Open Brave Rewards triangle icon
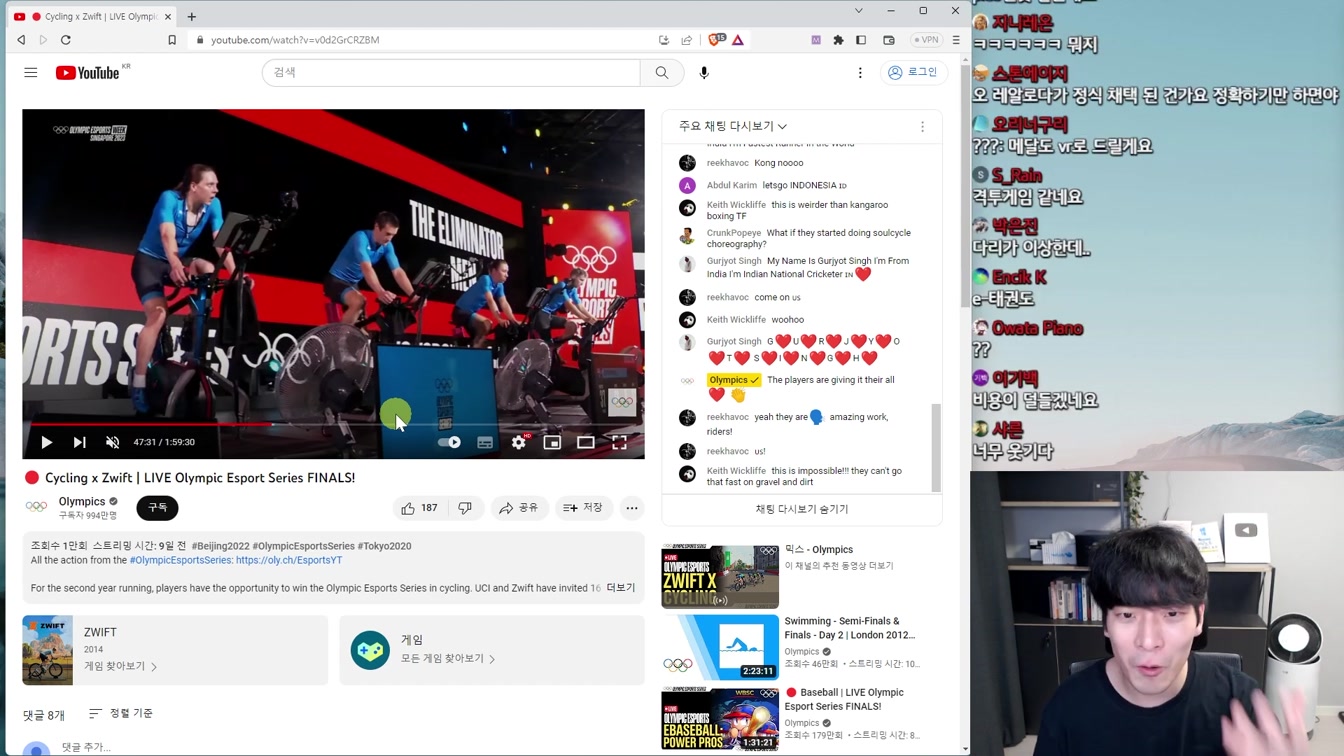The image size is (1344, 756). coord(738,40)
